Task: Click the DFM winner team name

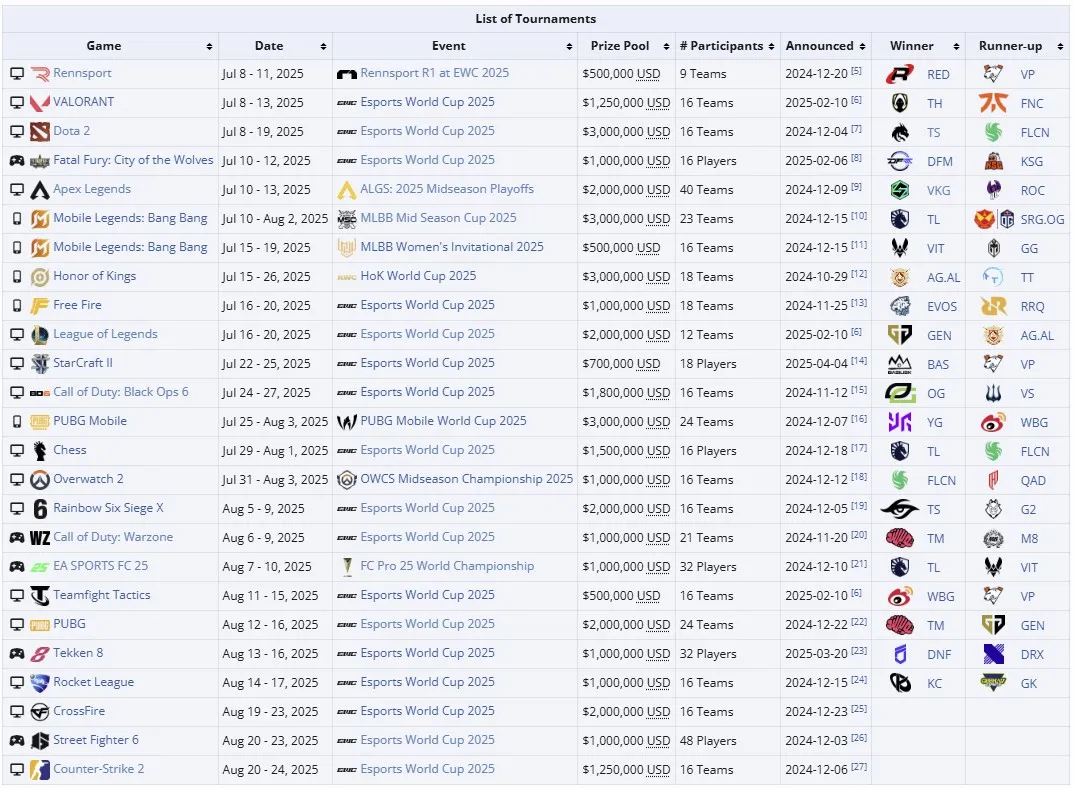Action: click(x=940, y=162)
